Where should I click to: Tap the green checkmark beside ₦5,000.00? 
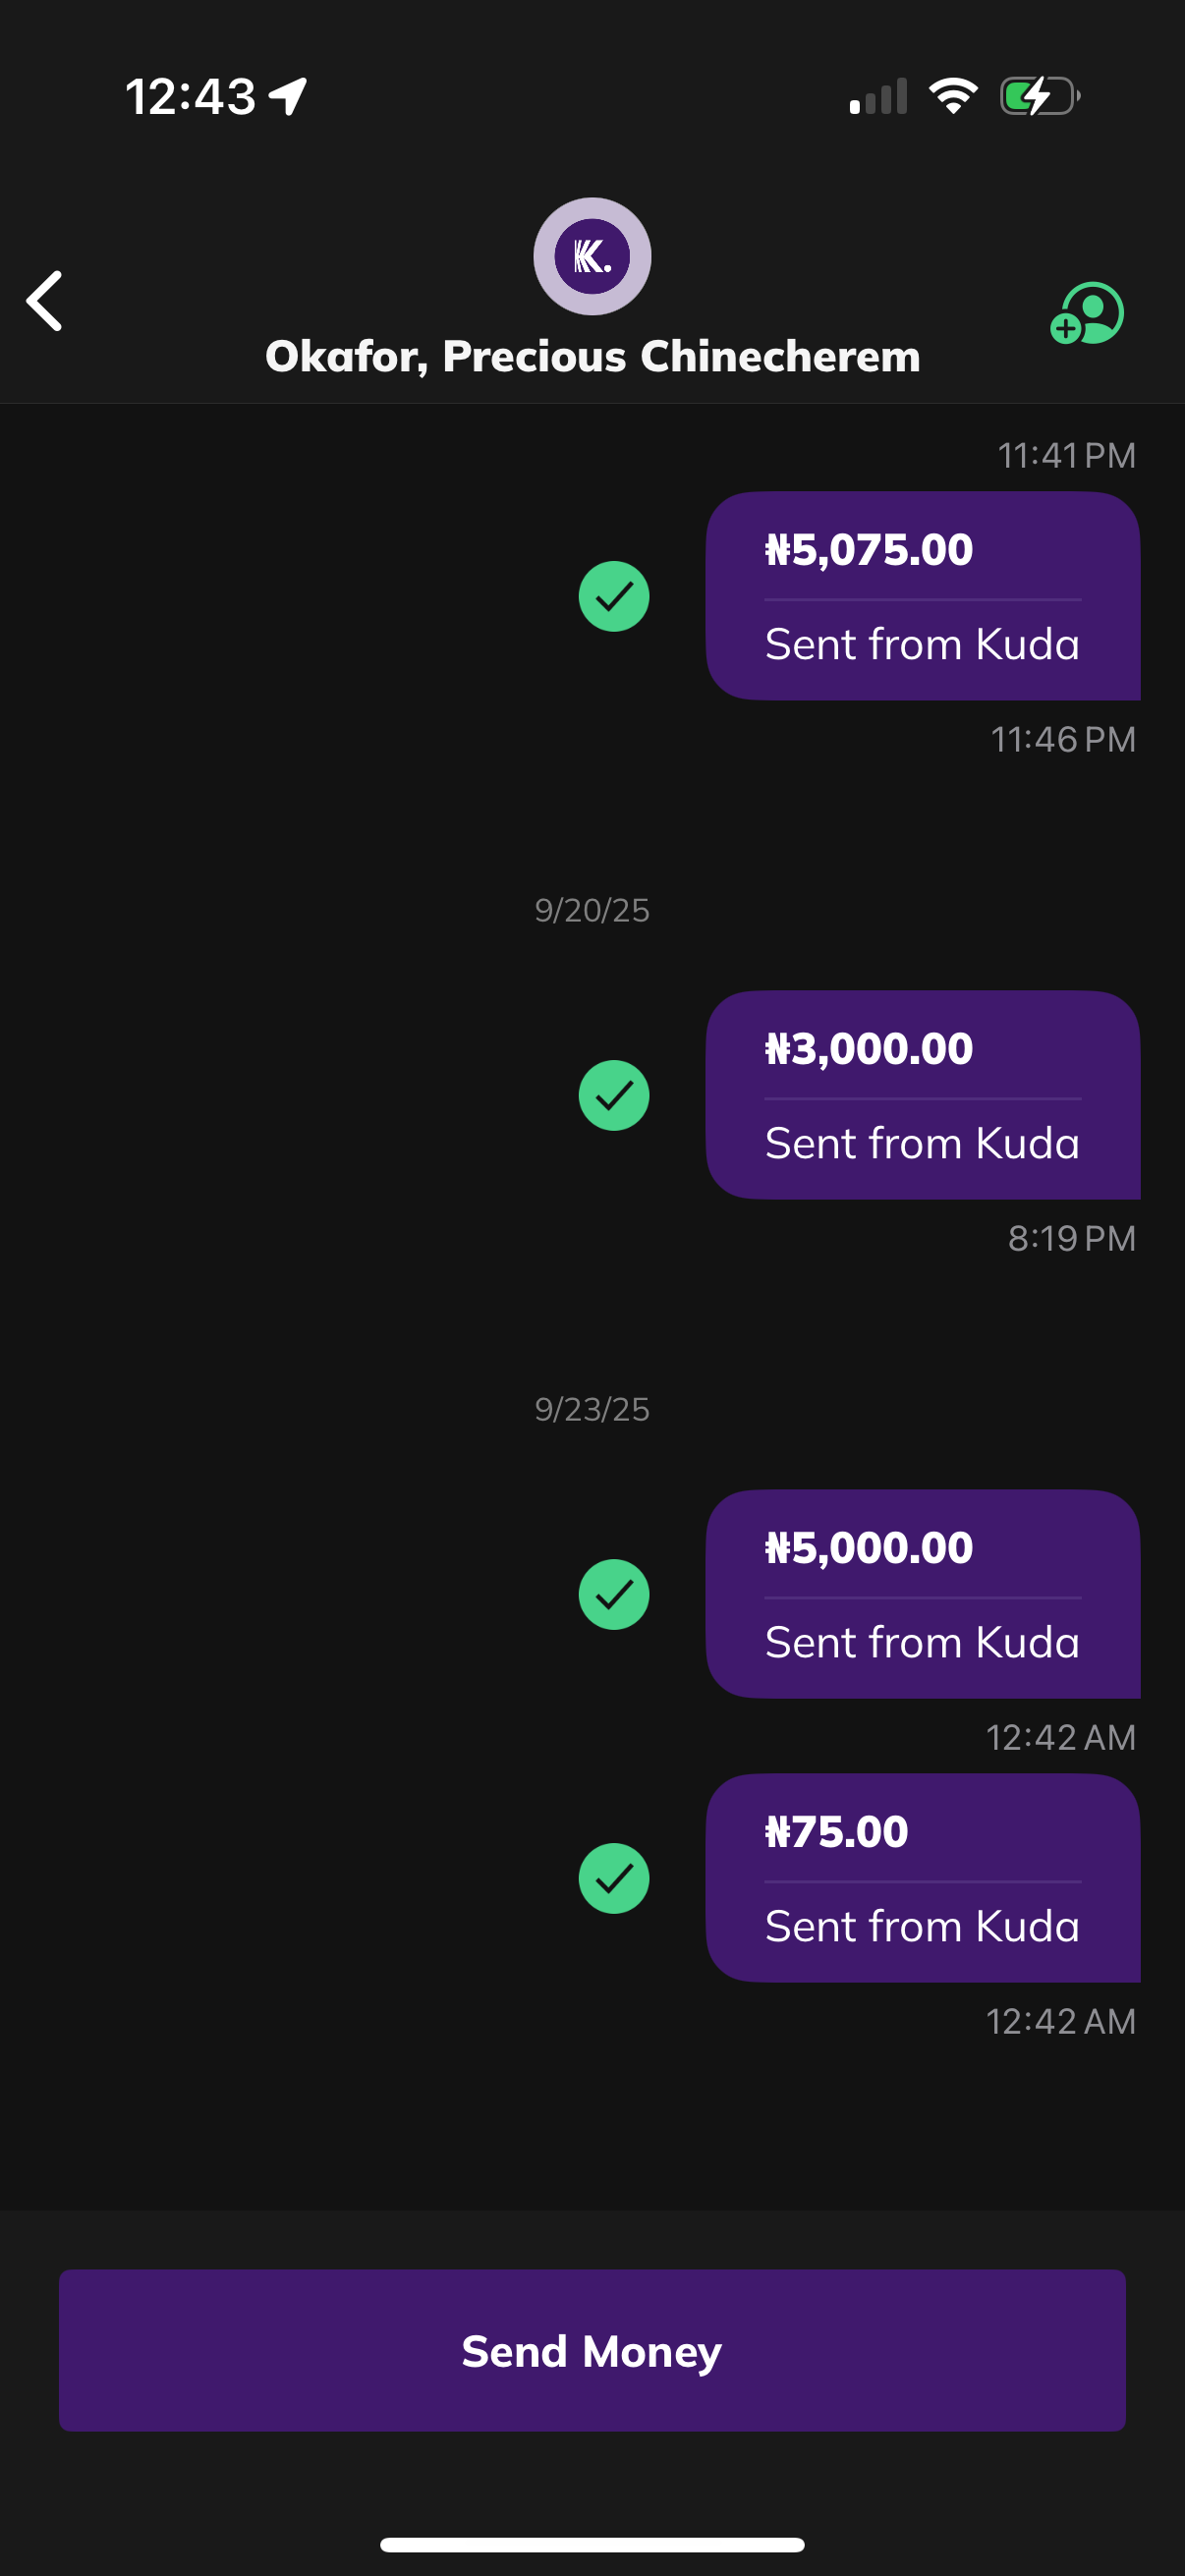pyautogui.click(x=614, y=1594)
